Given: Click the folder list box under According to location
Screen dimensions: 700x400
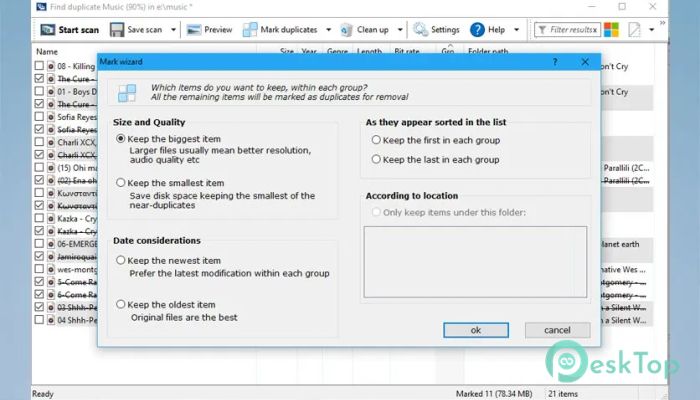Looking at the screenshot, I should (x=475, y=262).
